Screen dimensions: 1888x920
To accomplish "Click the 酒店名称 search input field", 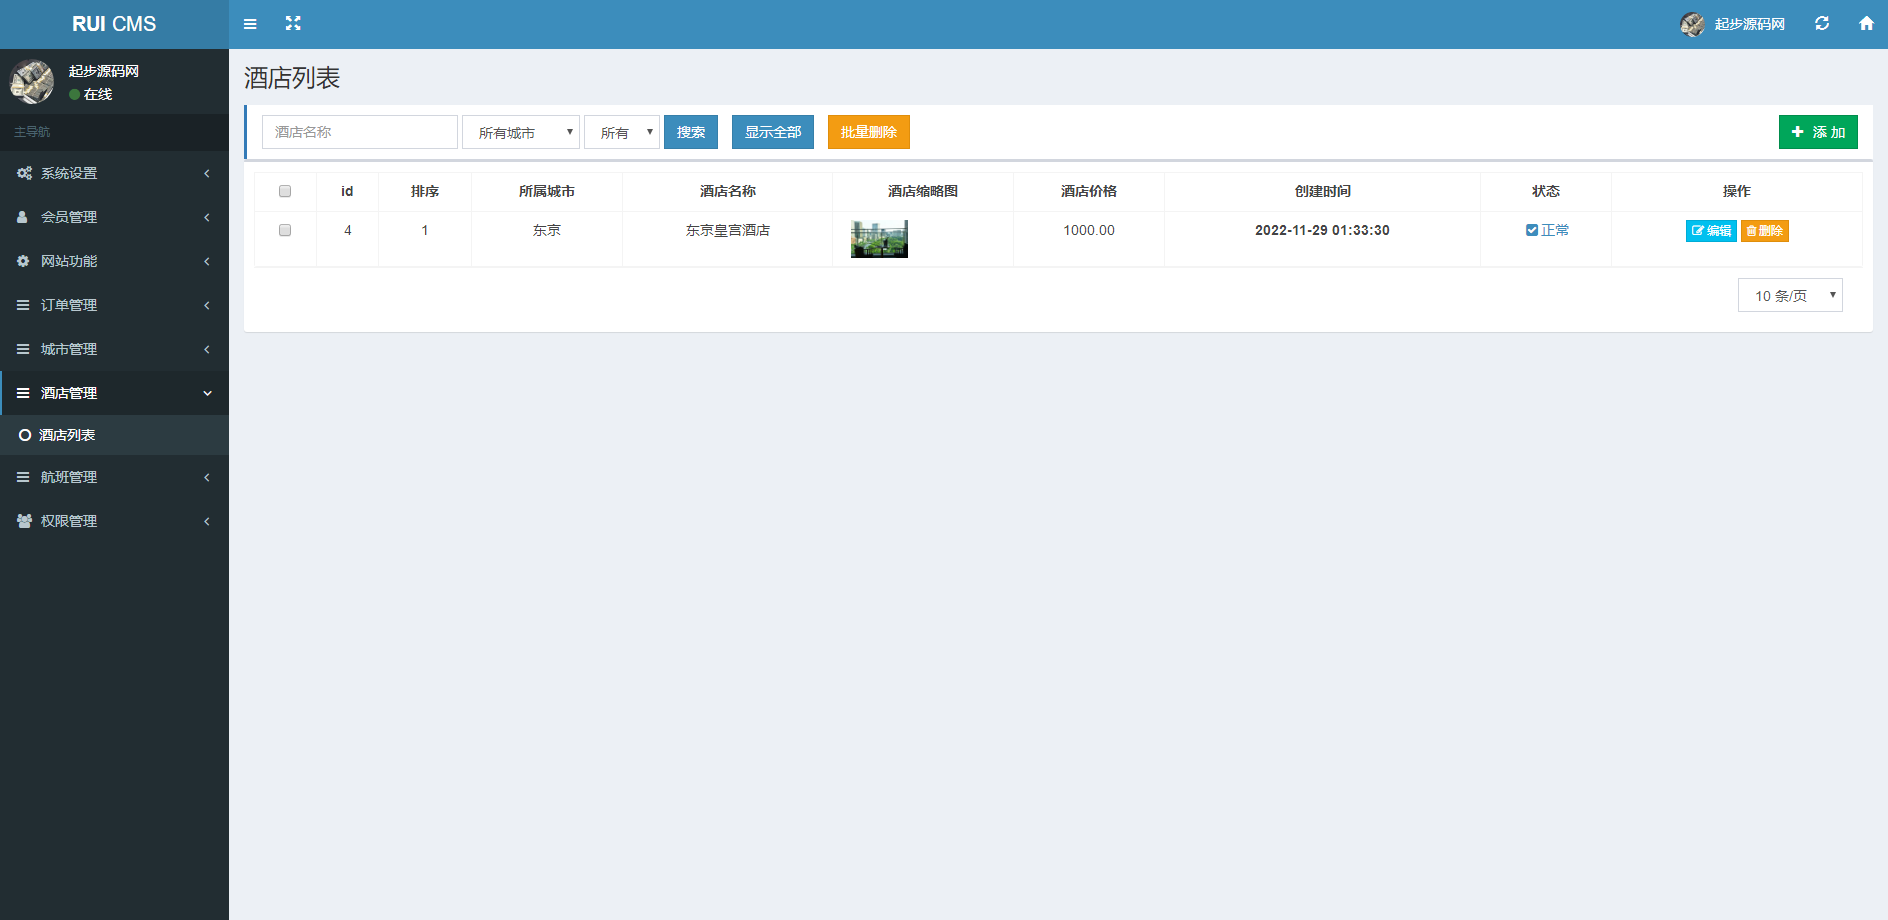I will 360,132.
